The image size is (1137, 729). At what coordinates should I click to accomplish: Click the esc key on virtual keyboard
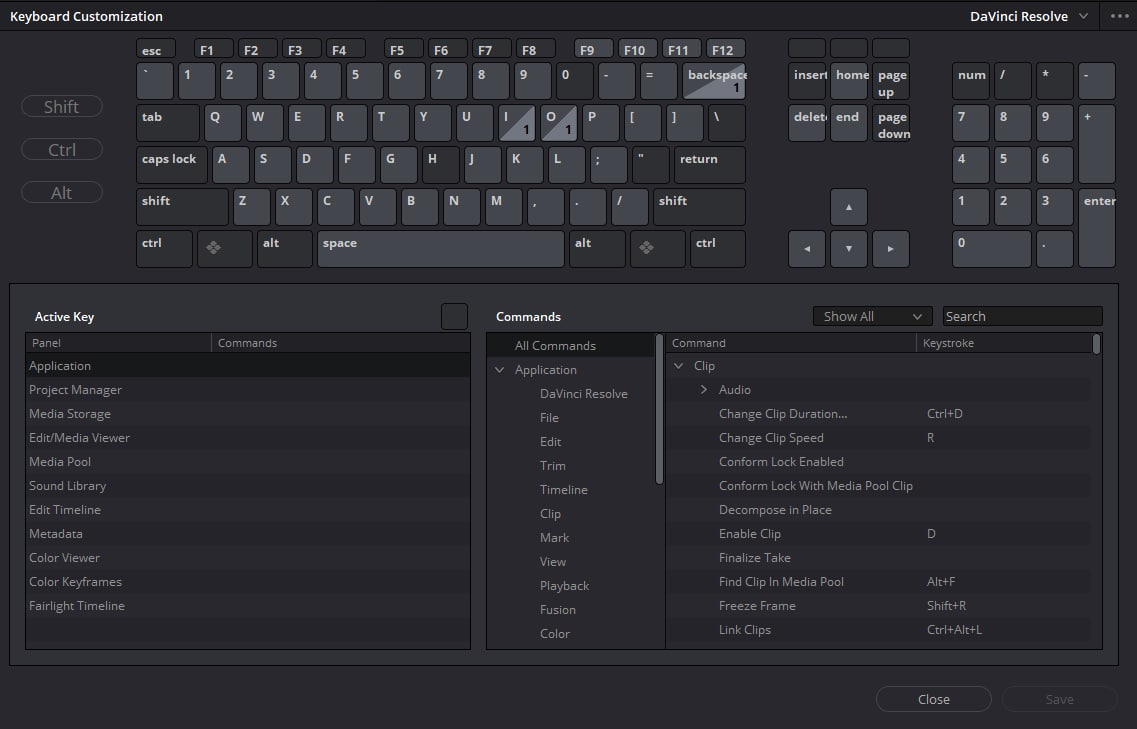coord(156,49)
